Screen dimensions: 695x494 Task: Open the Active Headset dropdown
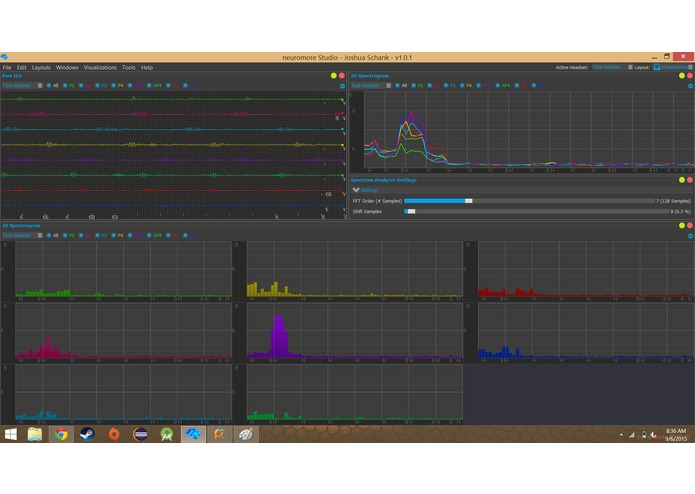[x=613, y=67]
